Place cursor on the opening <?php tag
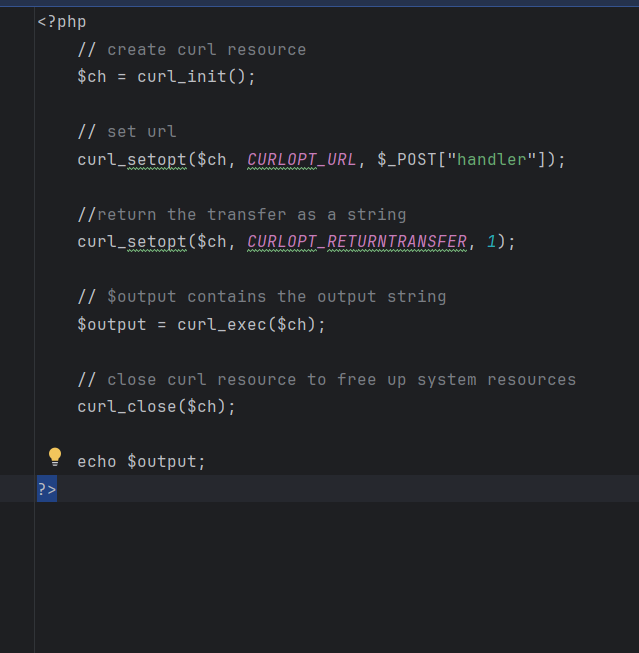The image size is (639, 653). (62, 21)
